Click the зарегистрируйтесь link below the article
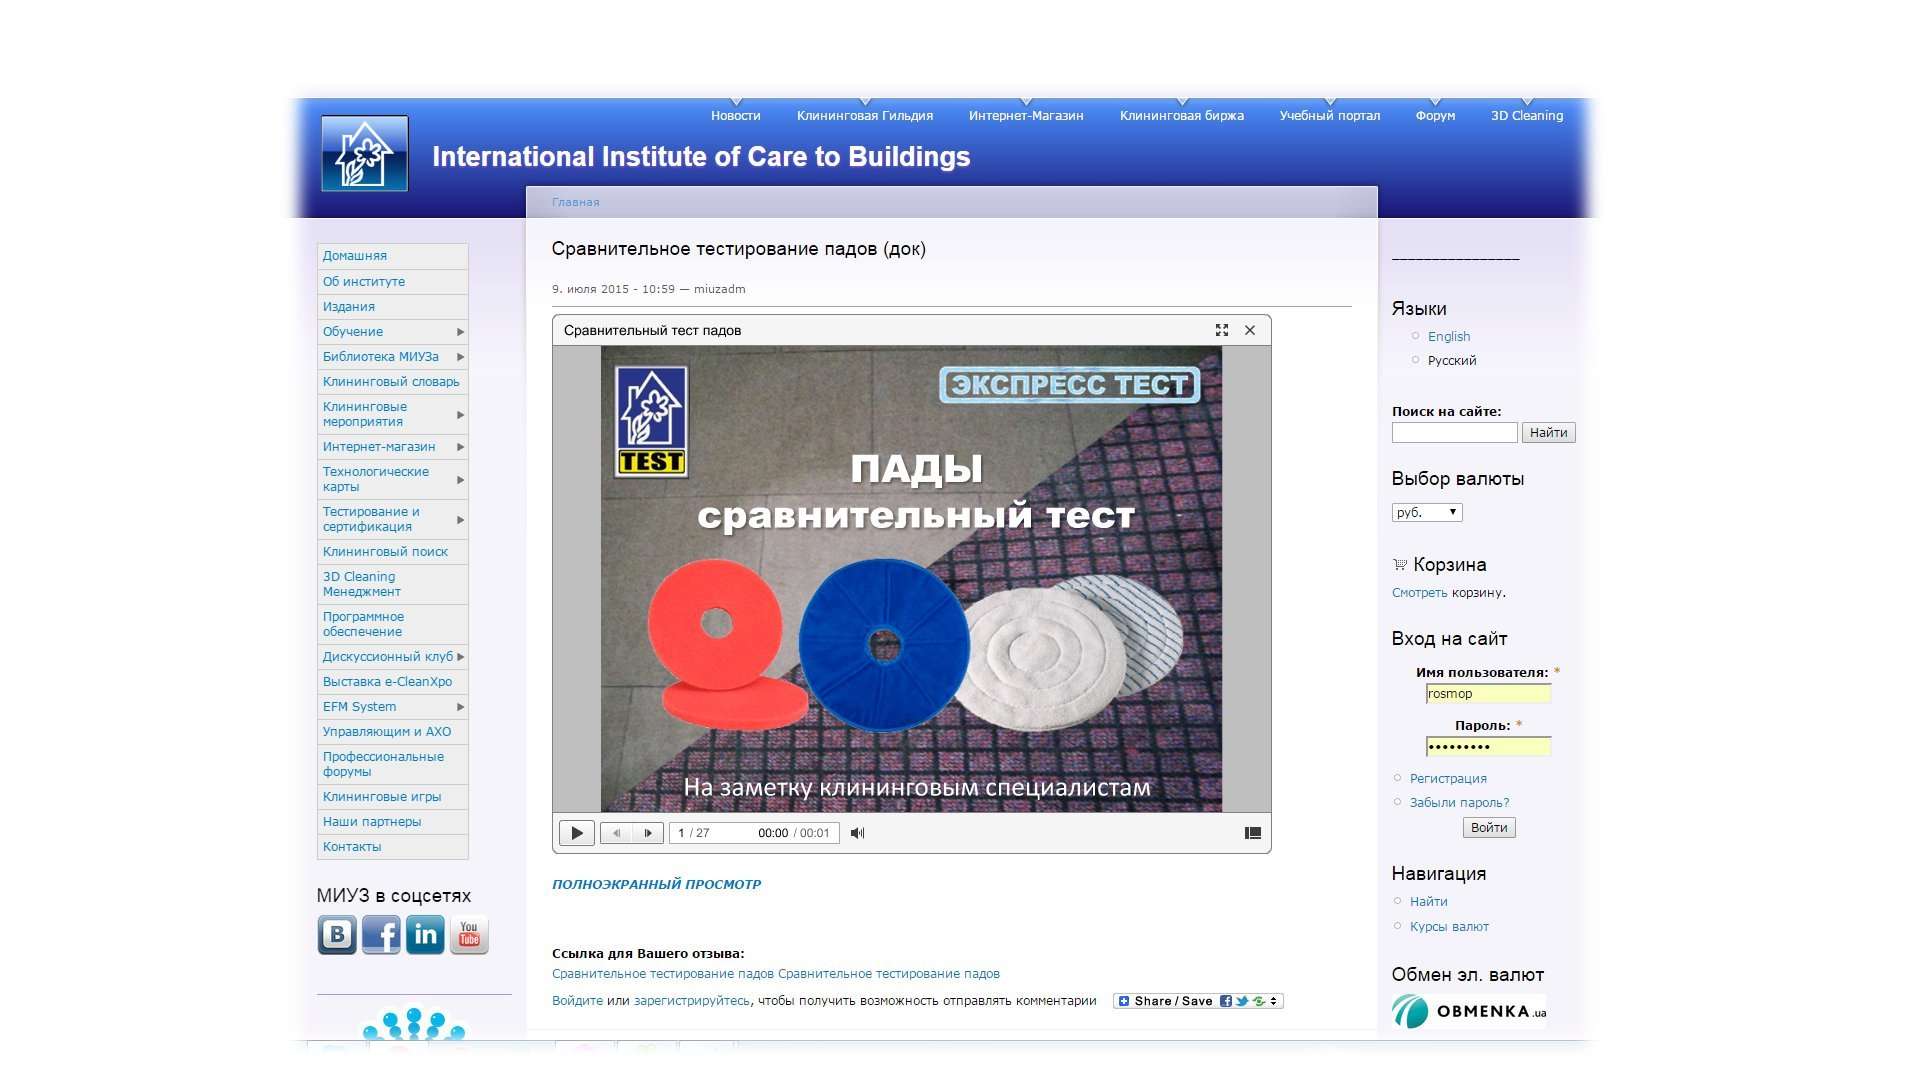1920x1080 pixels. click(691, 1001)
